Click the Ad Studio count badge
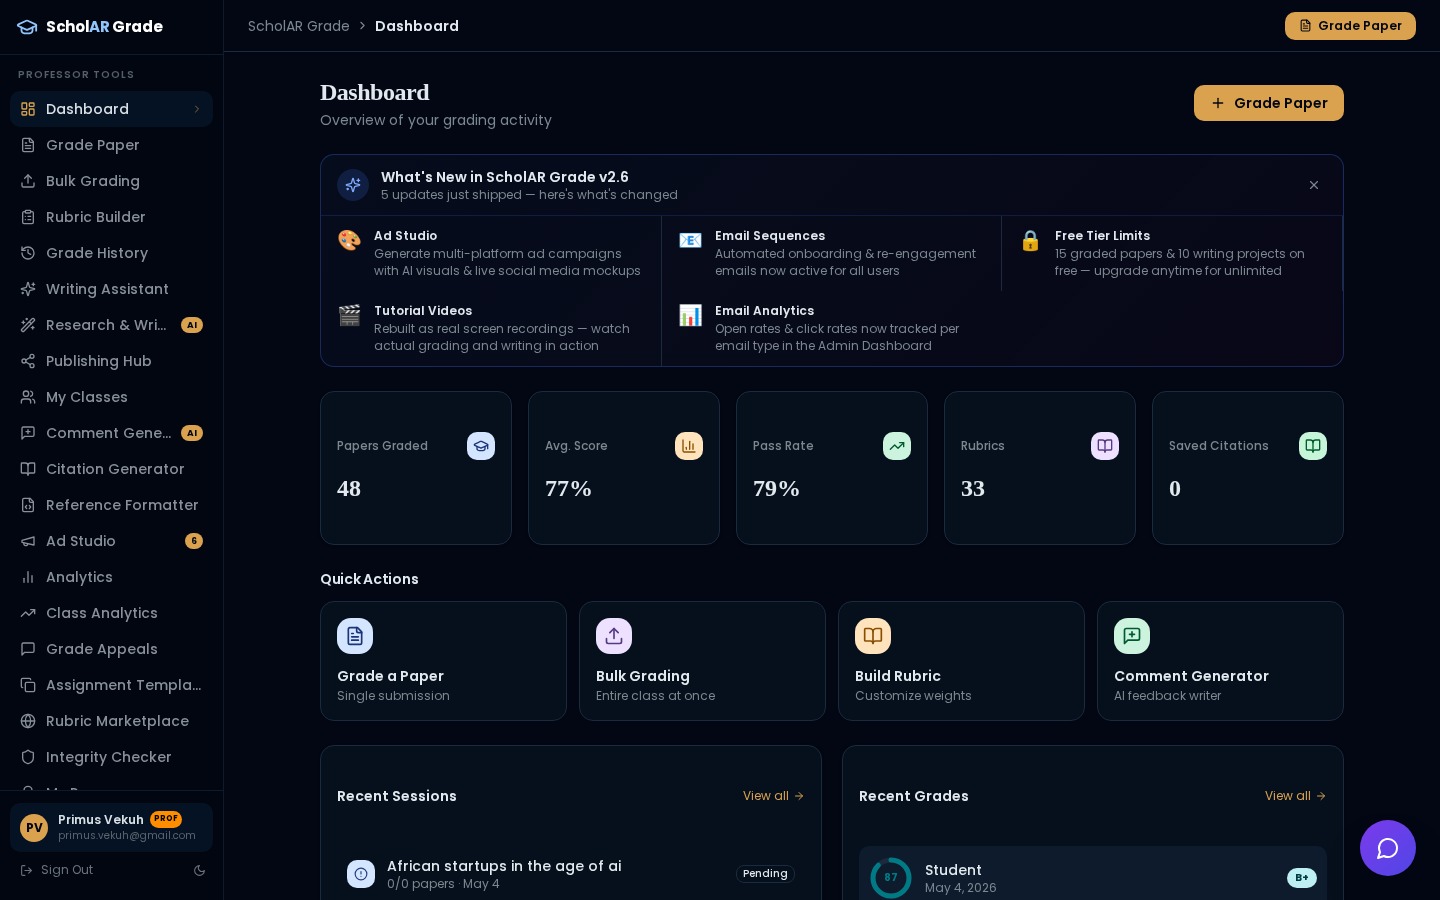Image resolution: width=1440 pixels, height=900 pixels. (194, 541)
